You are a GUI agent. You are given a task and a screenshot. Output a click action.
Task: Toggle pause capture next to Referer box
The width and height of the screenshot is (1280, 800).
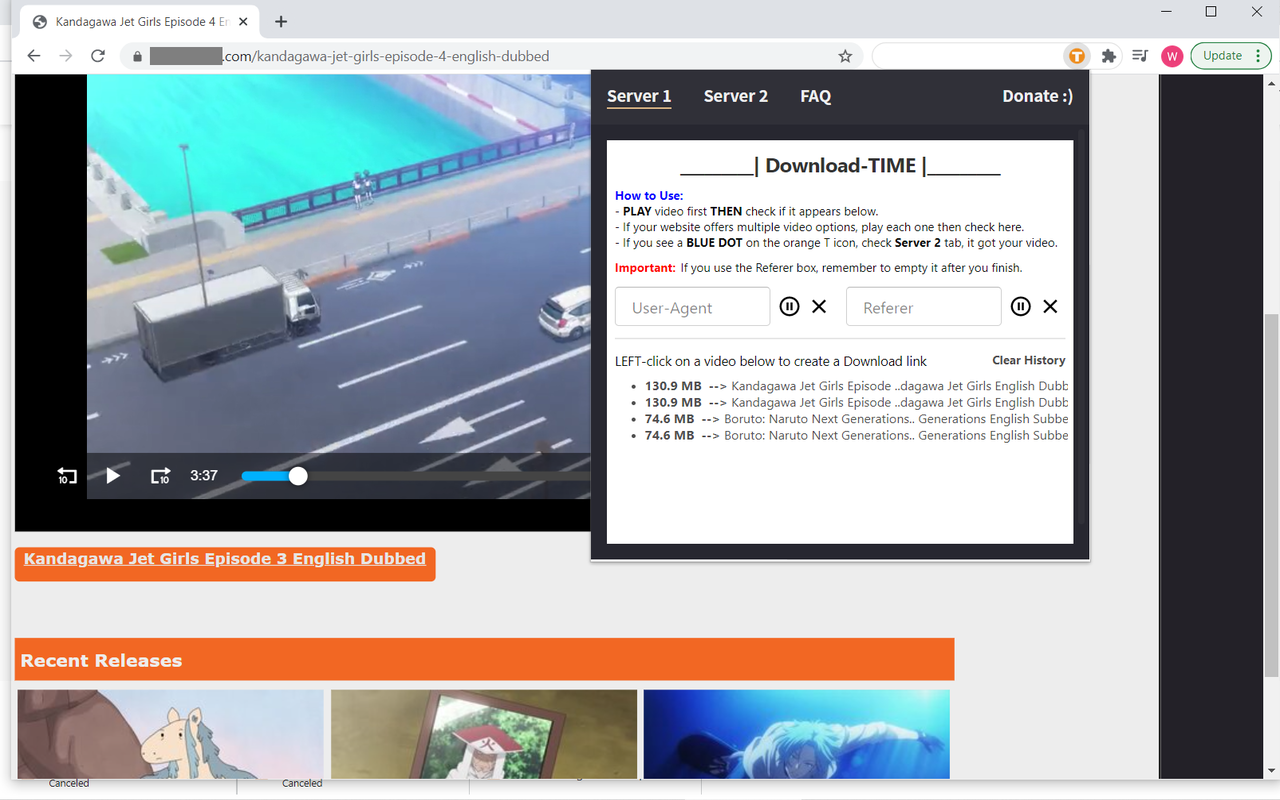coord(1020,306)
